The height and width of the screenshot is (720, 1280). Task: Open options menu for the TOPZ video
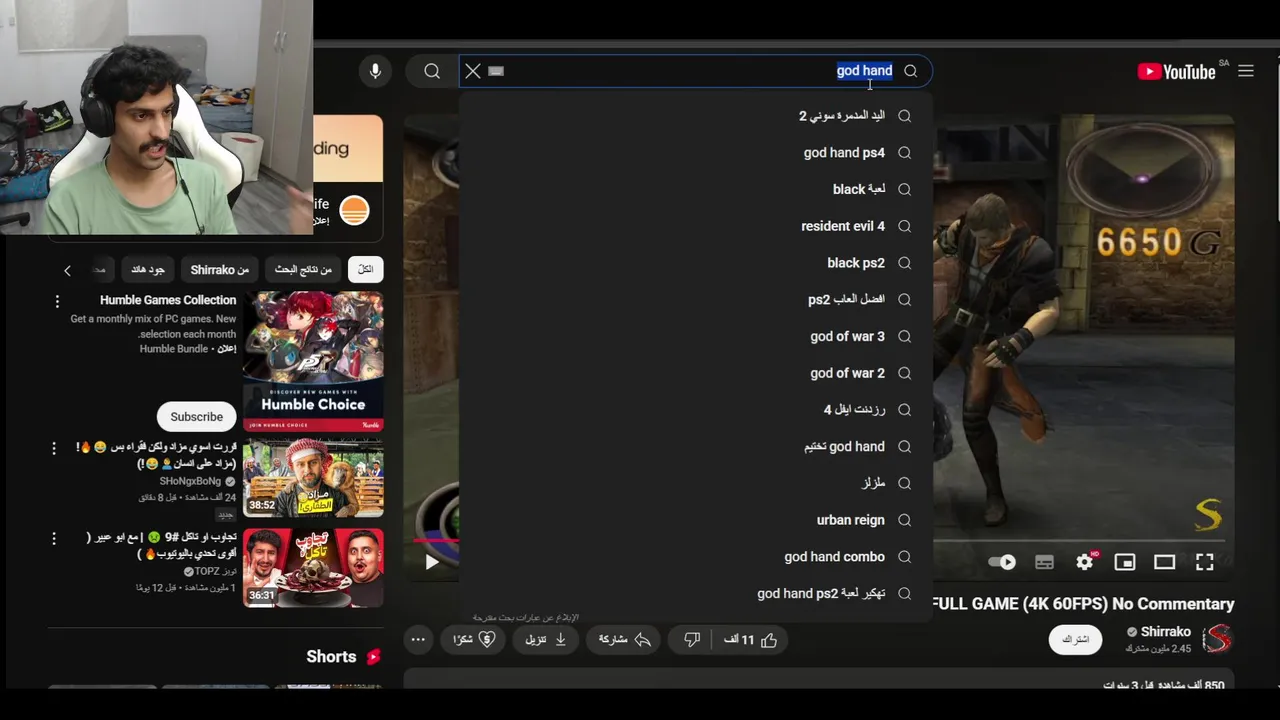(x=54, y=539)
